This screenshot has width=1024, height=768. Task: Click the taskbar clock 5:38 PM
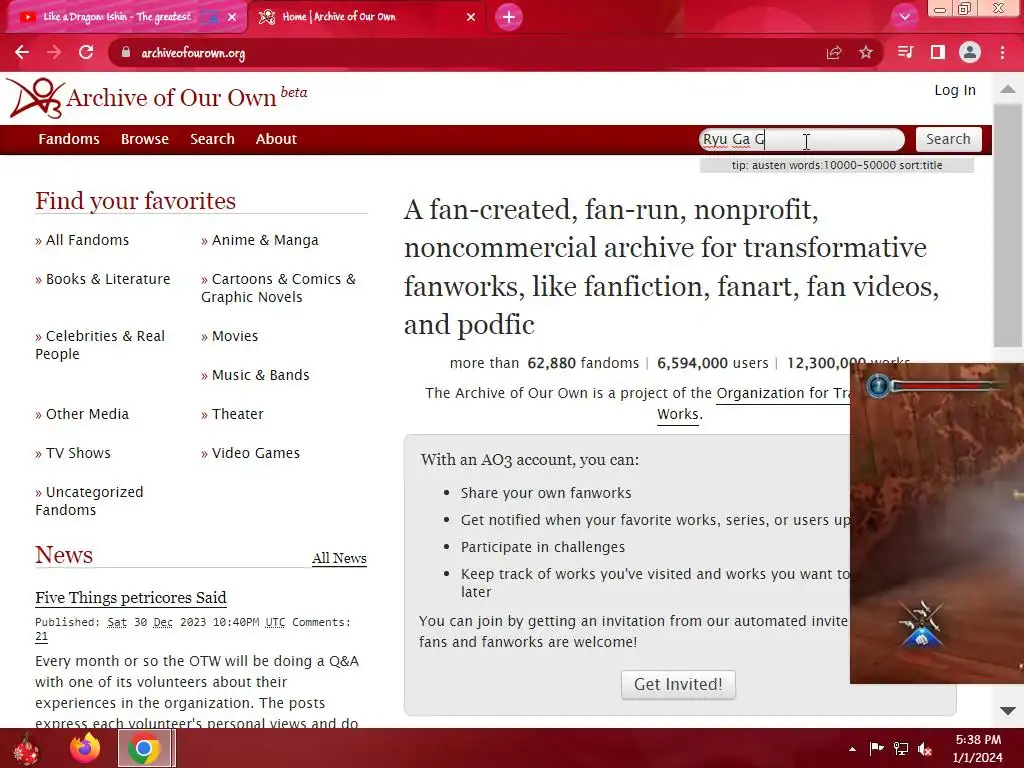[x=978, y=740]
